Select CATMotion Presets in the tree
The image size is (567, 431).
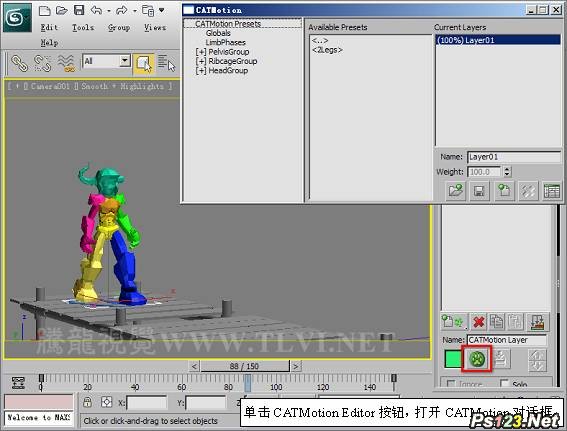coord(228,24)
